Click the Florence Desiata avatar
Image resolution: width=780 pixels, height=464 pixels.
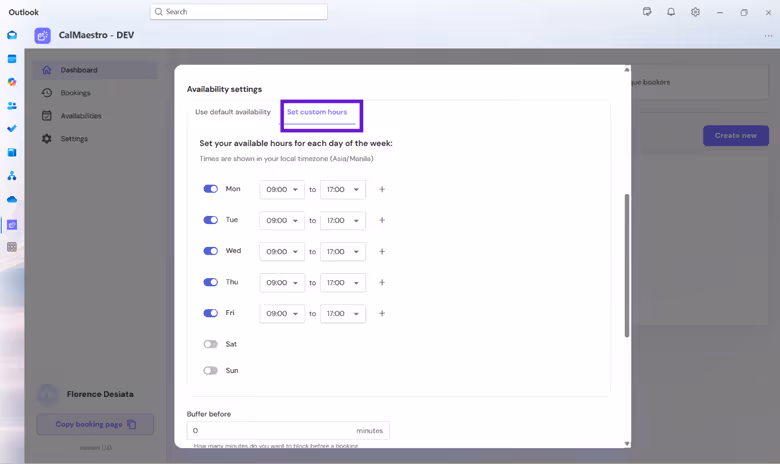(x=48, y=394)
